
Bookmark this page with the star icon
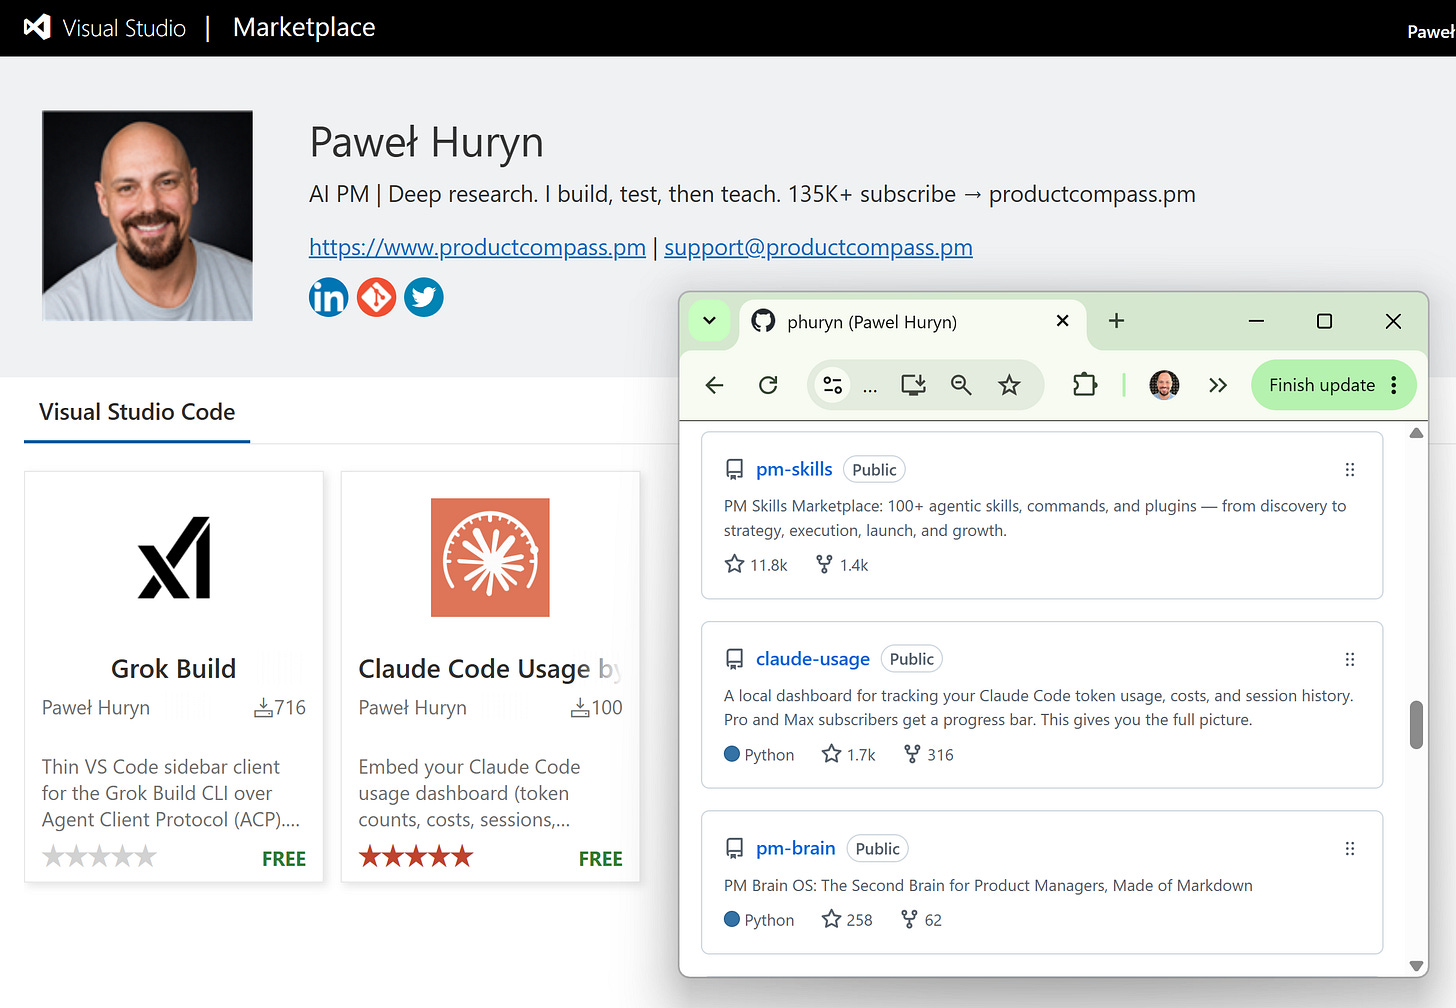(1009, 385)
